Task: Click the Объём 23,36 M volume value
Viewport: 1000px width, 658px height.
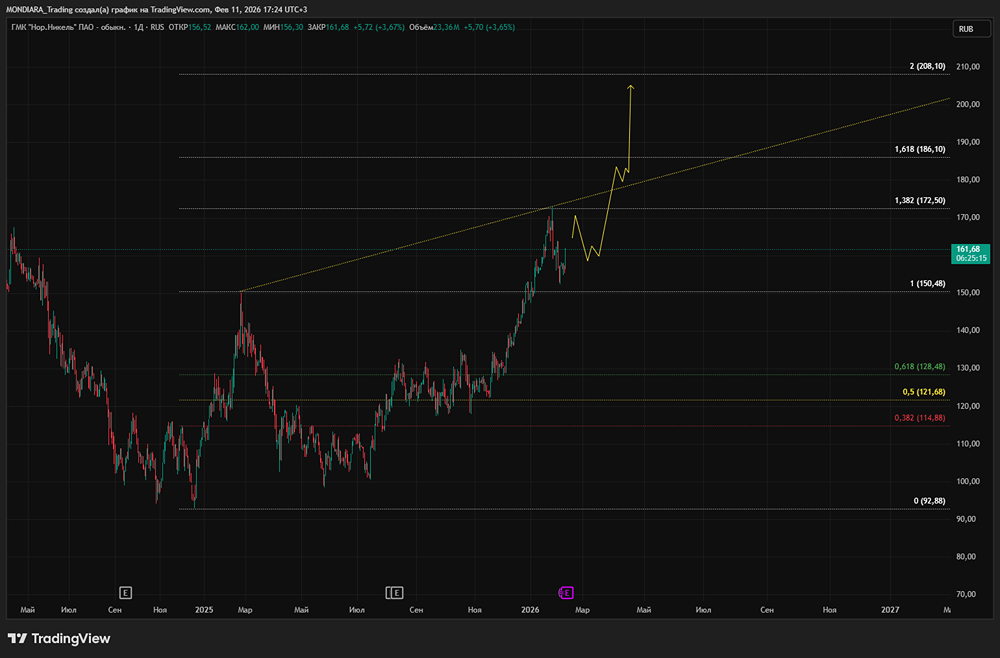Action: point(434,27)
